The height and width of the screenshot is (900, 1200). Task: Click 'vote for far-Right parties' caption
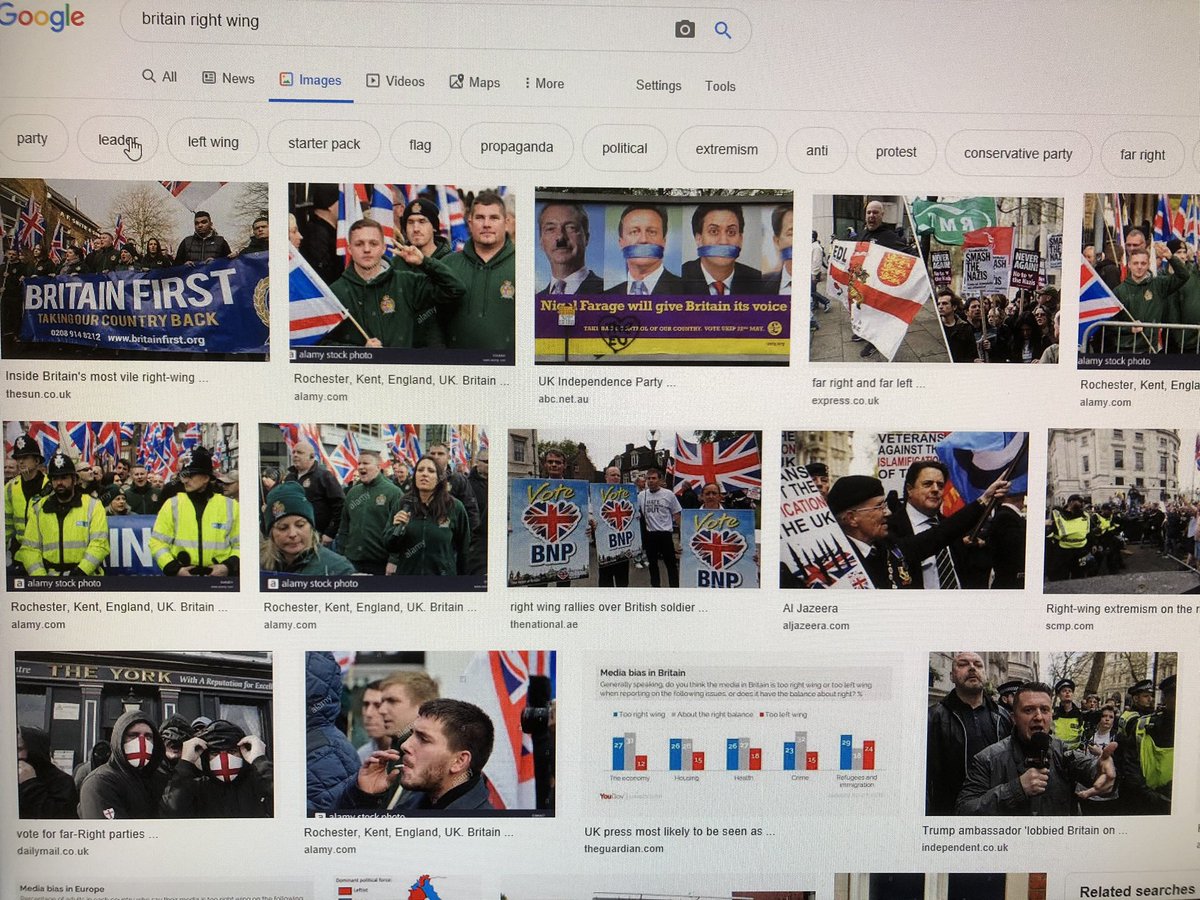88,834
